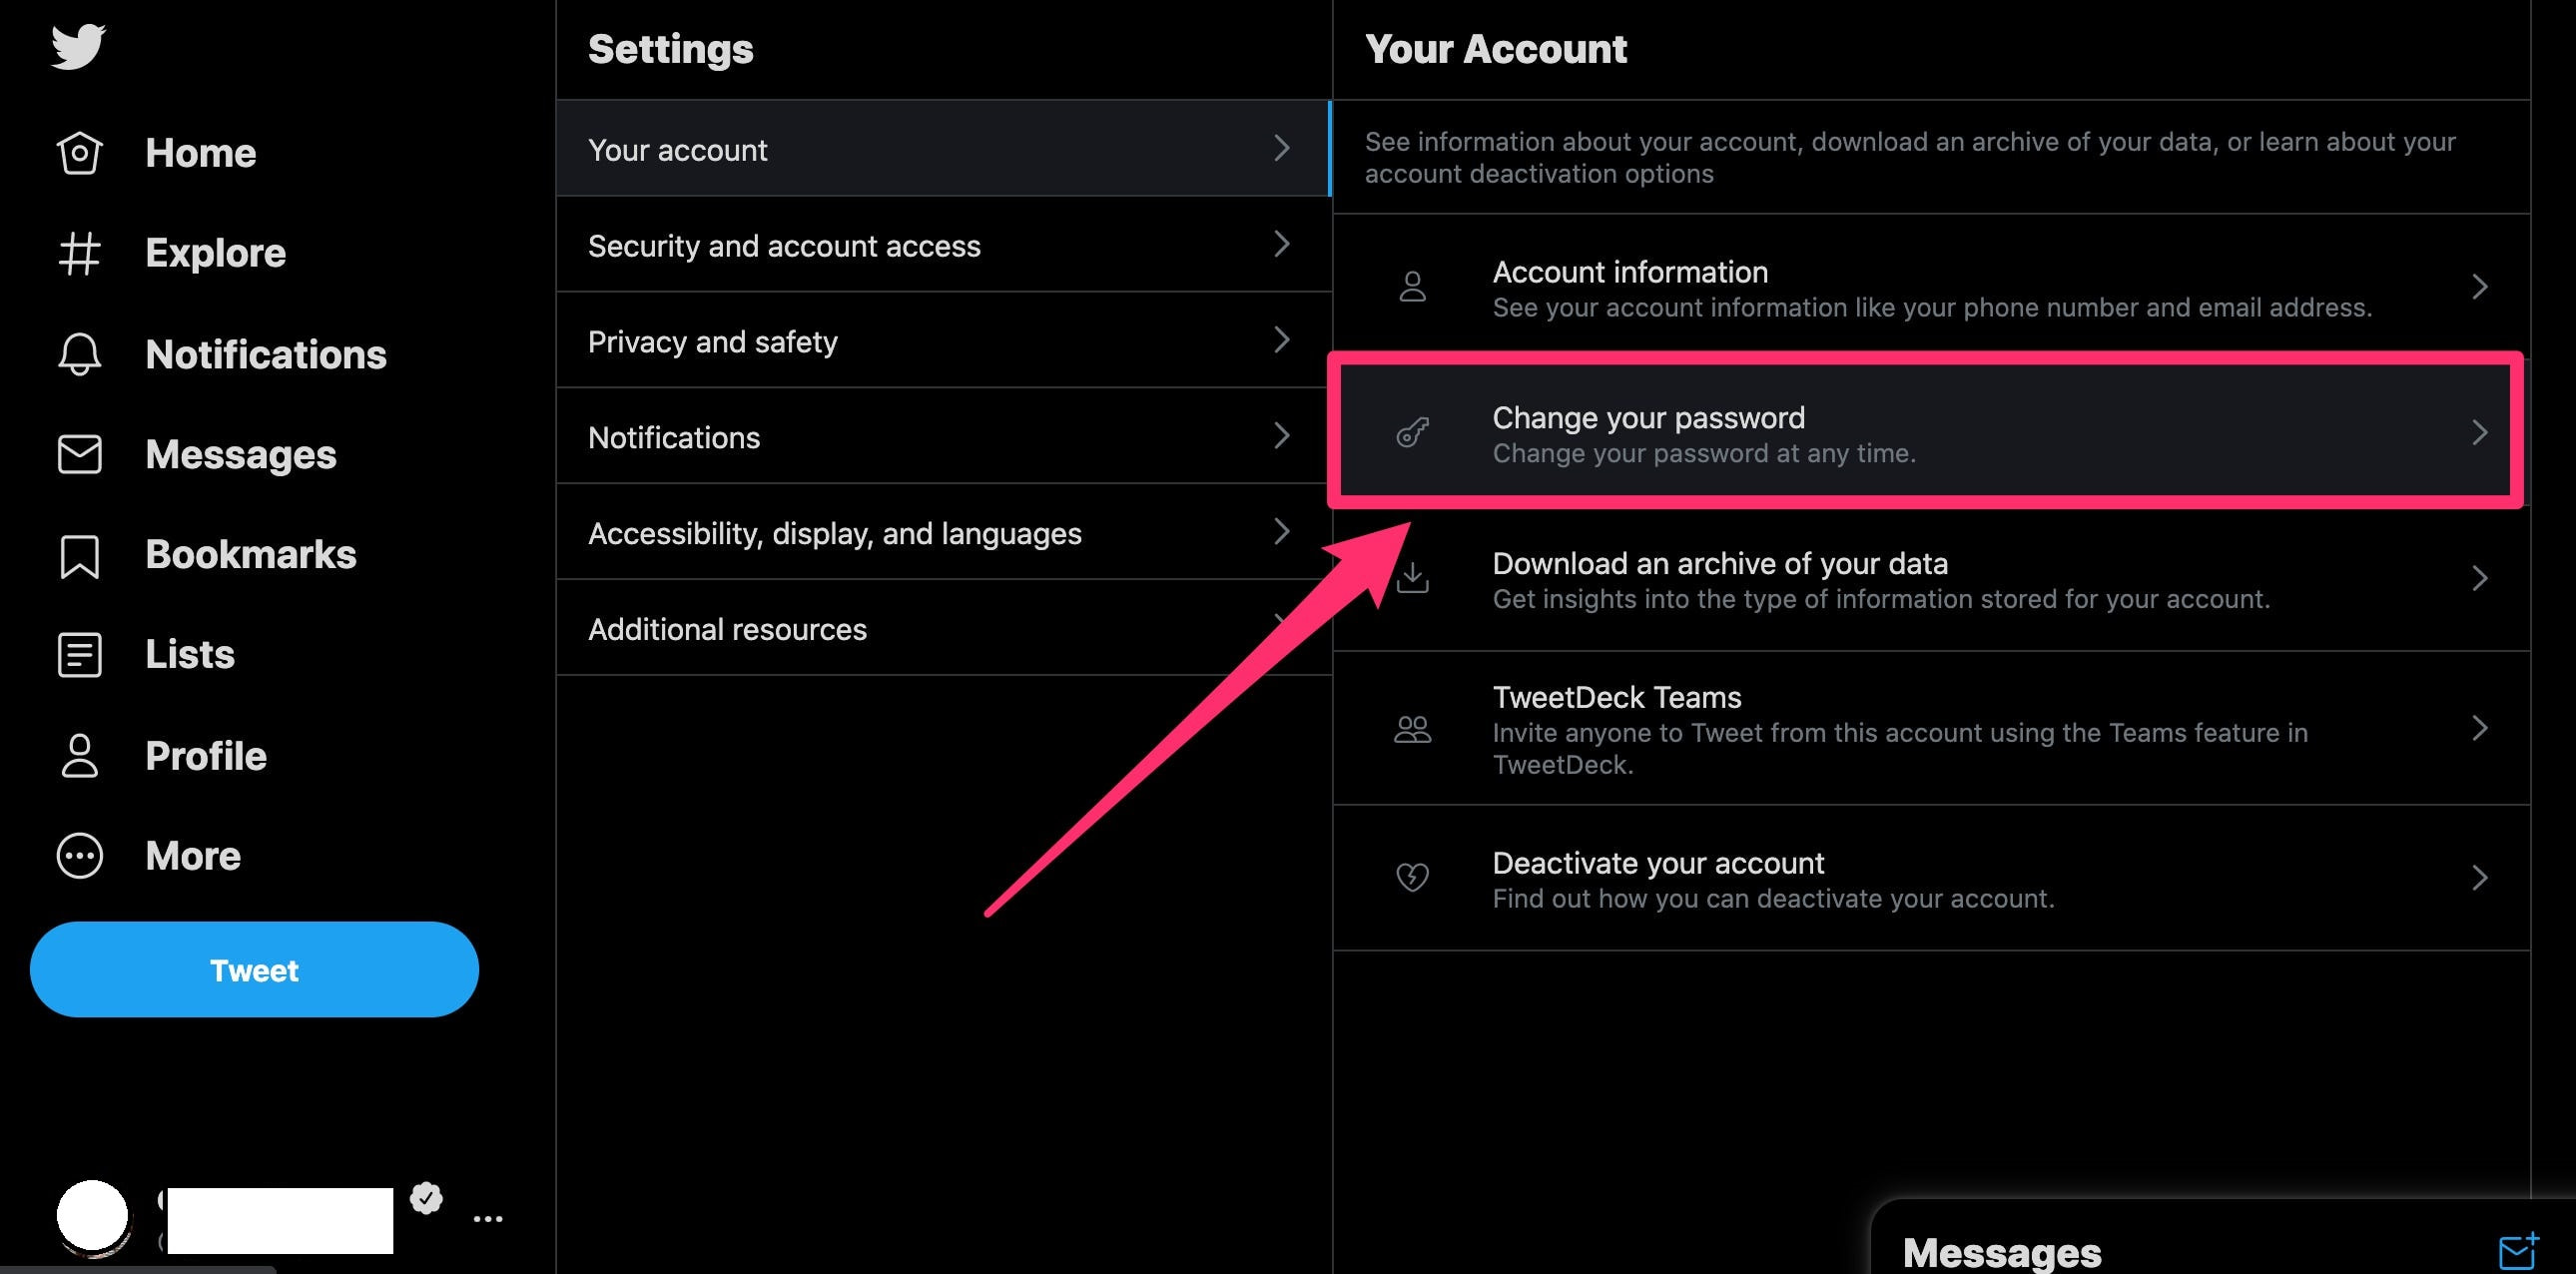Compose new message in Messages drawer

tap(2517, 1250)
